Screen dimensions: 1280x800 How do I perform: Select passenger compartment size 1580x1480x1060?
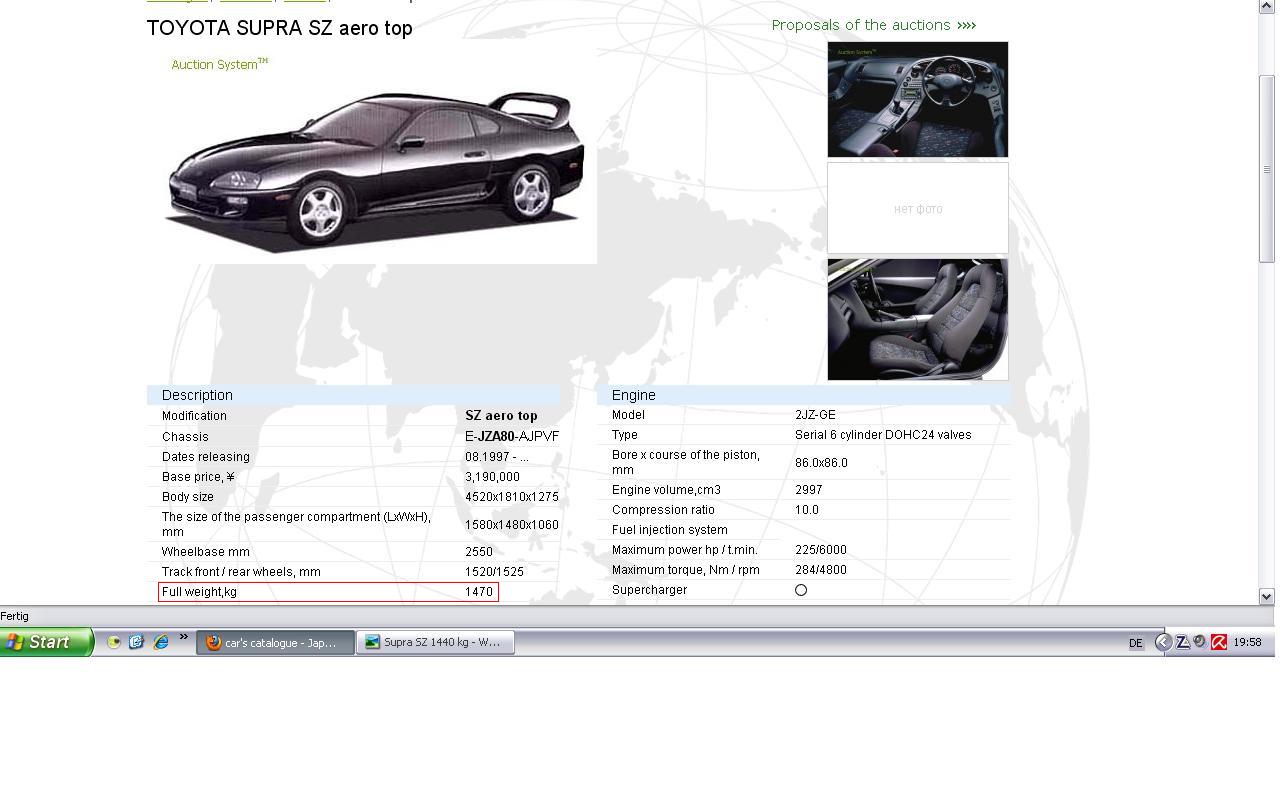[x=512, y=525]
